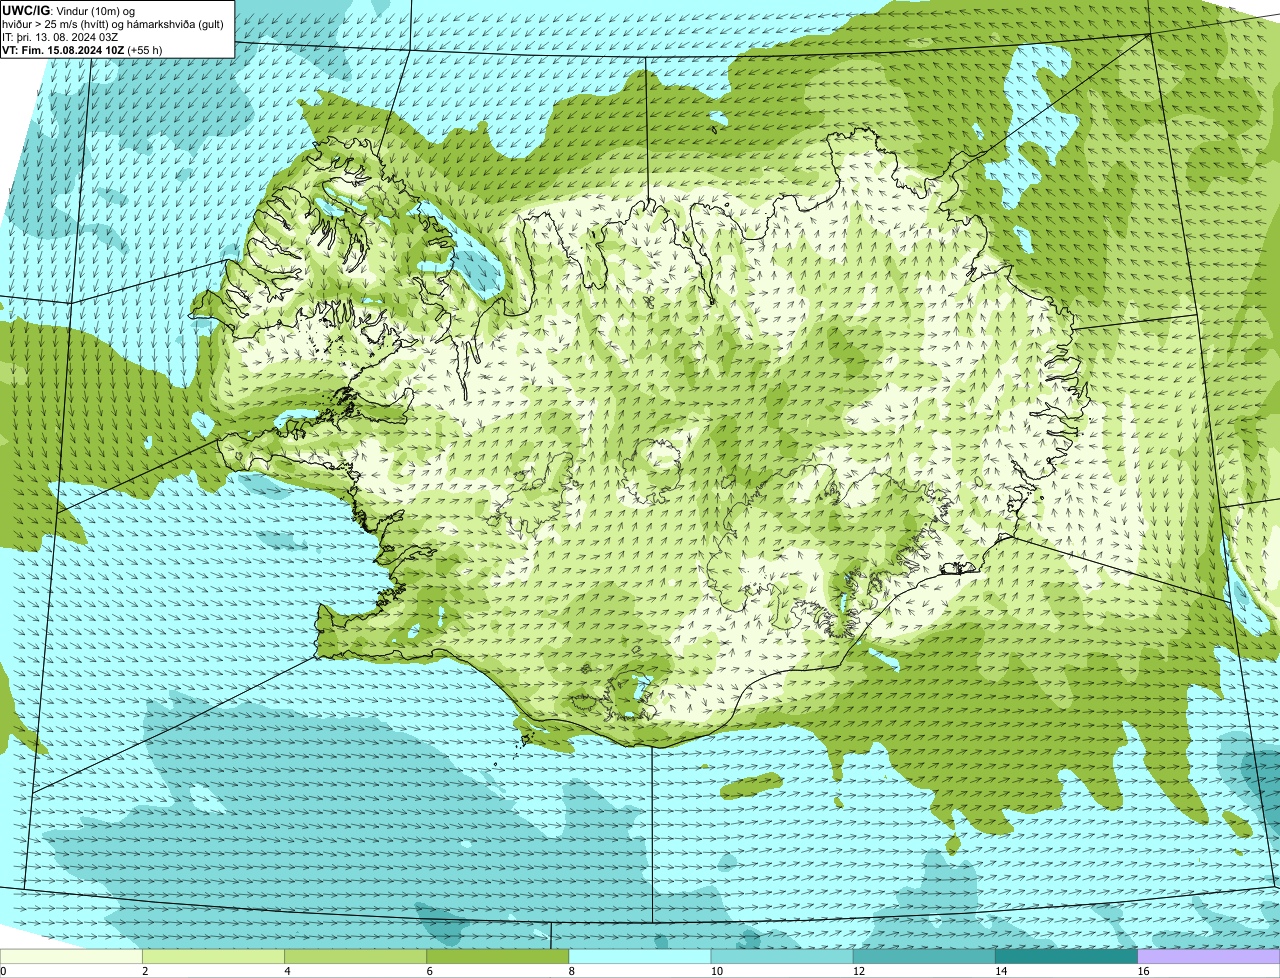Image resolution: width=1280 pixels, height=978 pixels.
Task: Click the lavender legend swatch above 16 m/s
Action: [x=1209, y=956]
